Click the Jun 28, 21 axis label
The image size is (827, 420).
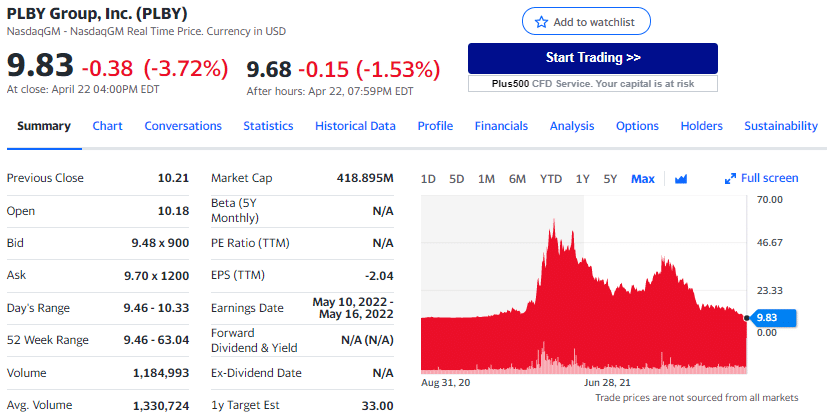[607, 383]
